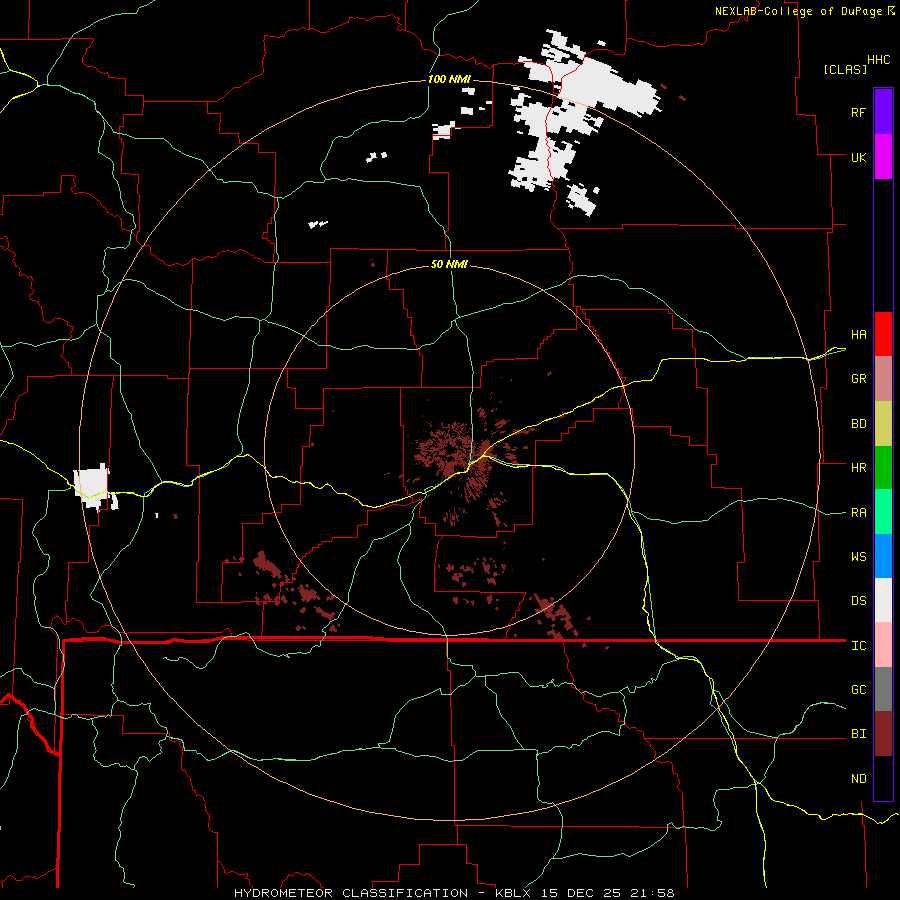
Task: Click the WS legend label
Action: 858,557
